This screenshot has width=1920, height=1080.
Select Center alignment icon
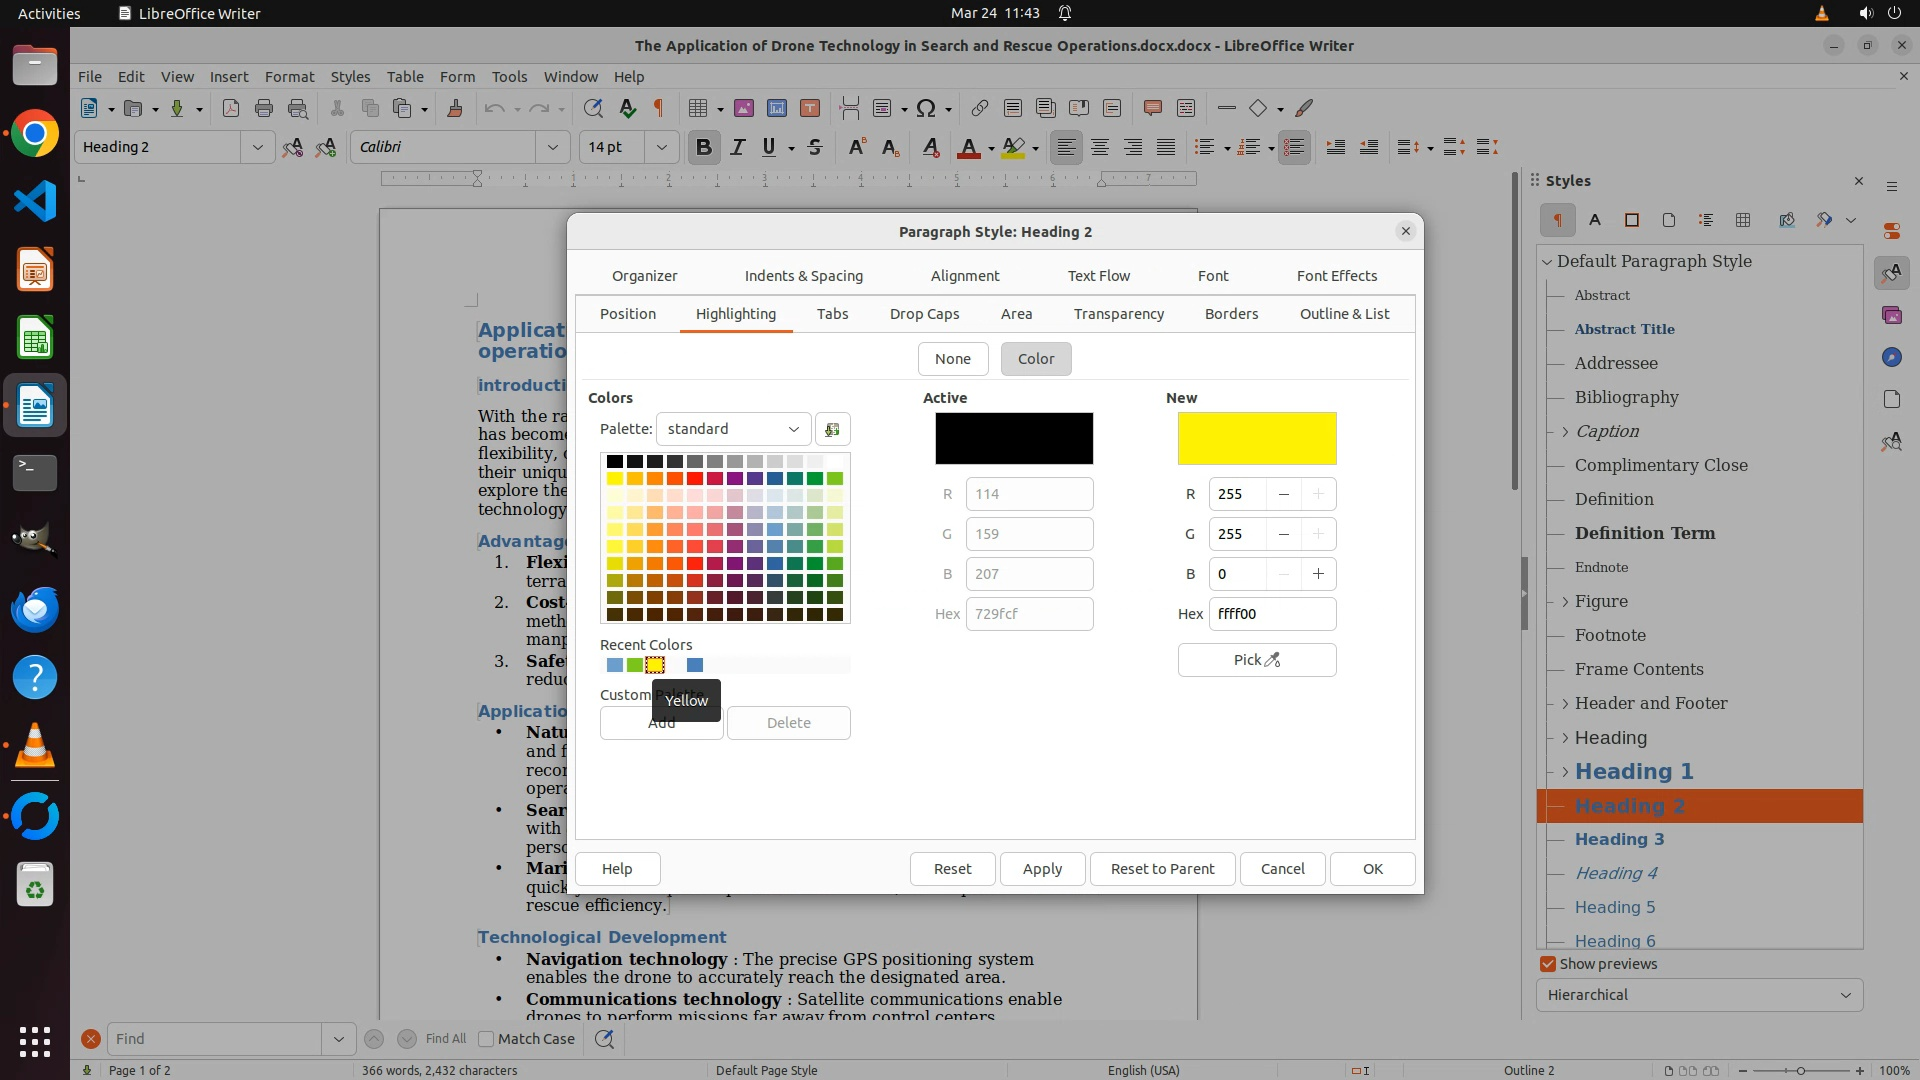(1100, 148)
